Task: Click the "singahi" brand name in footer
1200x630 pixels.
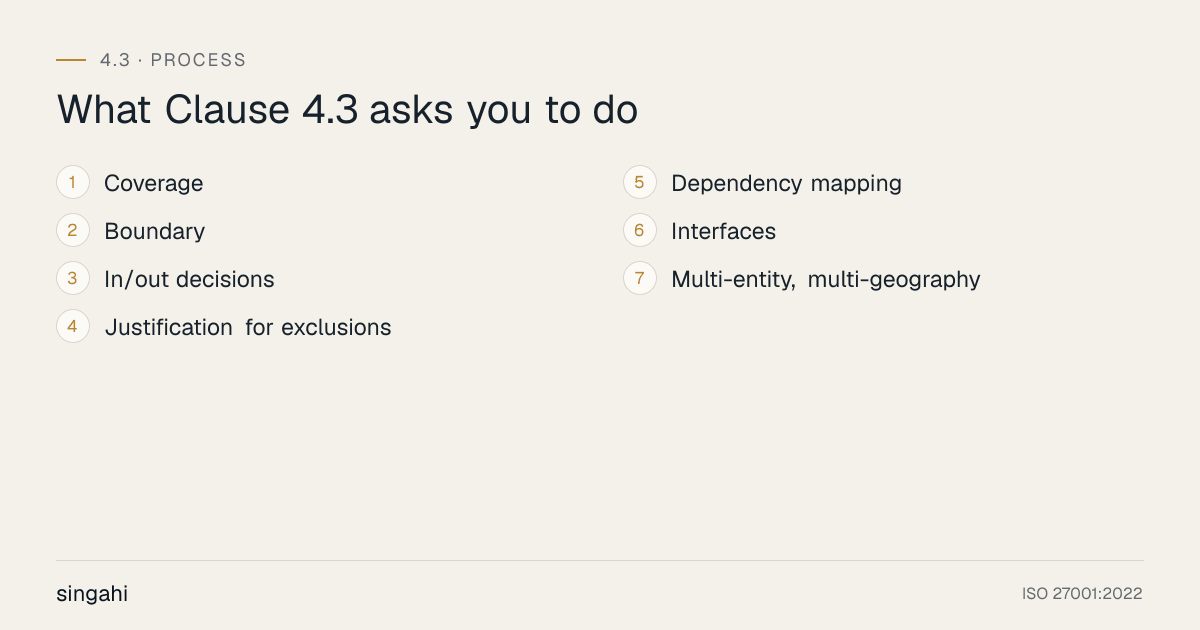Action: pyautogui.click(x=92, y=594)
